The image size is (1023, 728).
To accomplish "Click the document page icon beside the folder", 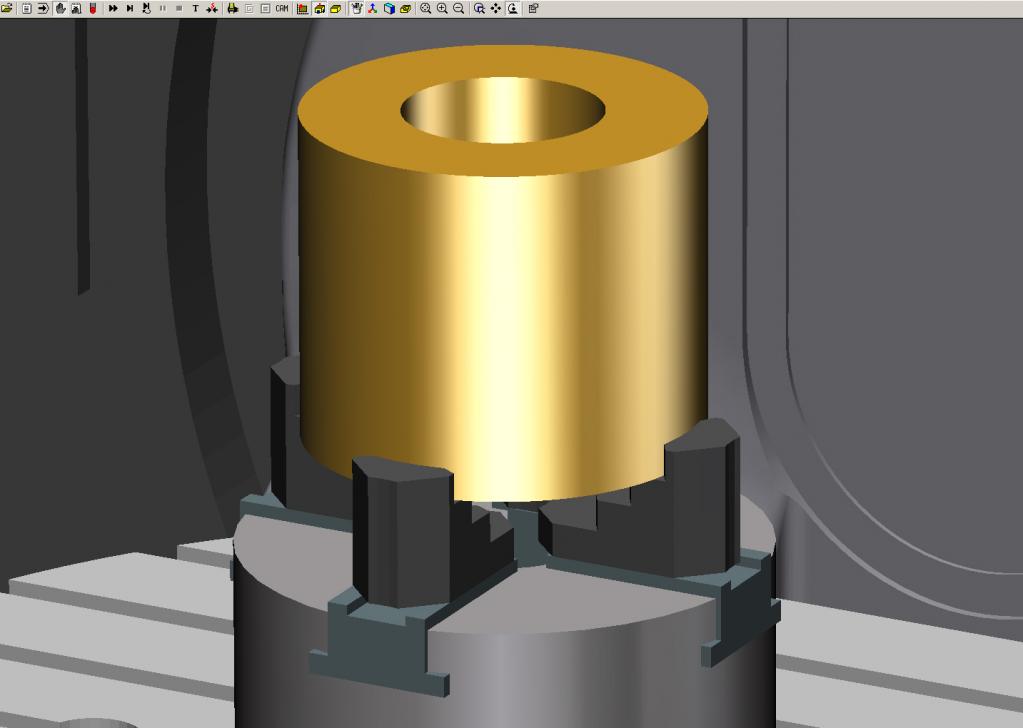I will pos(27,8).
